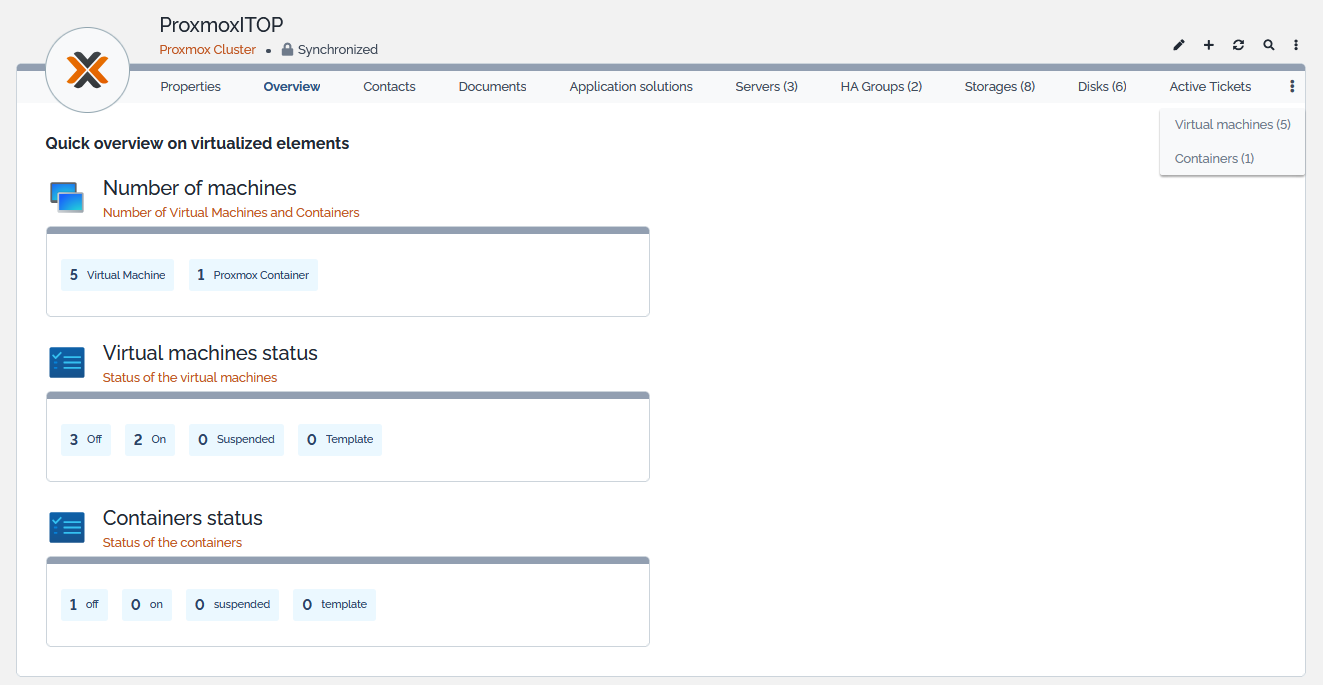Viewport: 1323px width, 685px height.
Task: Open the header kebab actions menu
Action: [x=1296, y=45]
